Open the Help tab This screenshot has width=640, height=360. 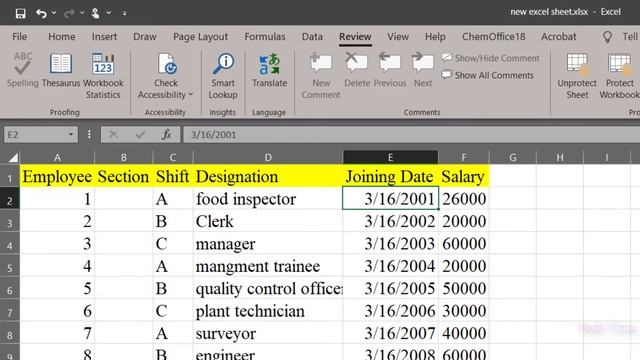[435, 37]
